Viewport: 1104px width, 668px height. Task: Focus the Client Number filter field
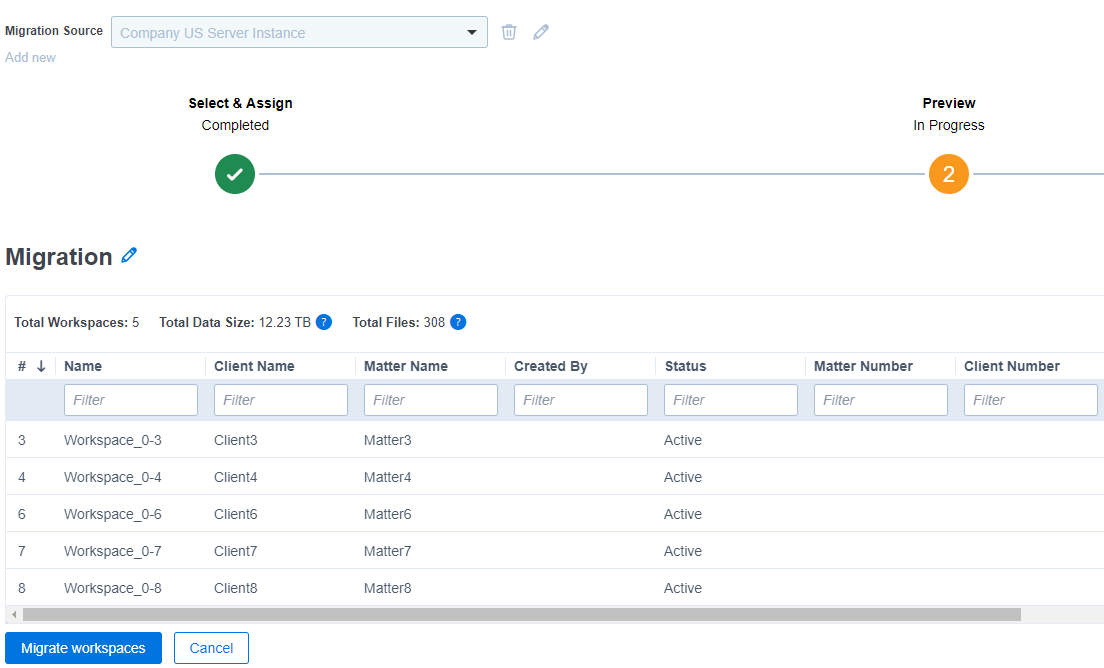click(1031, 400)
